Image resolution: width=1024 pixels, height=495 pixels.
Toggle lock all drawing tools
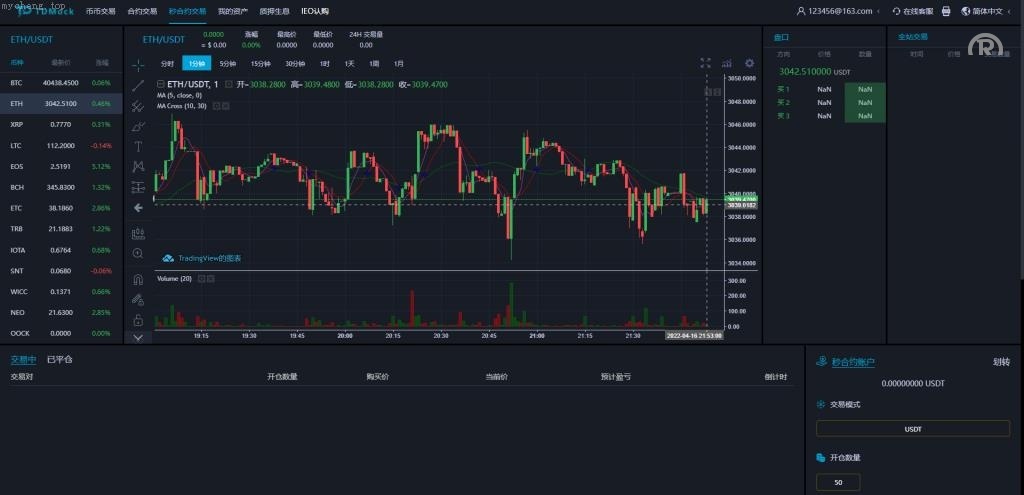pos(138,320)
